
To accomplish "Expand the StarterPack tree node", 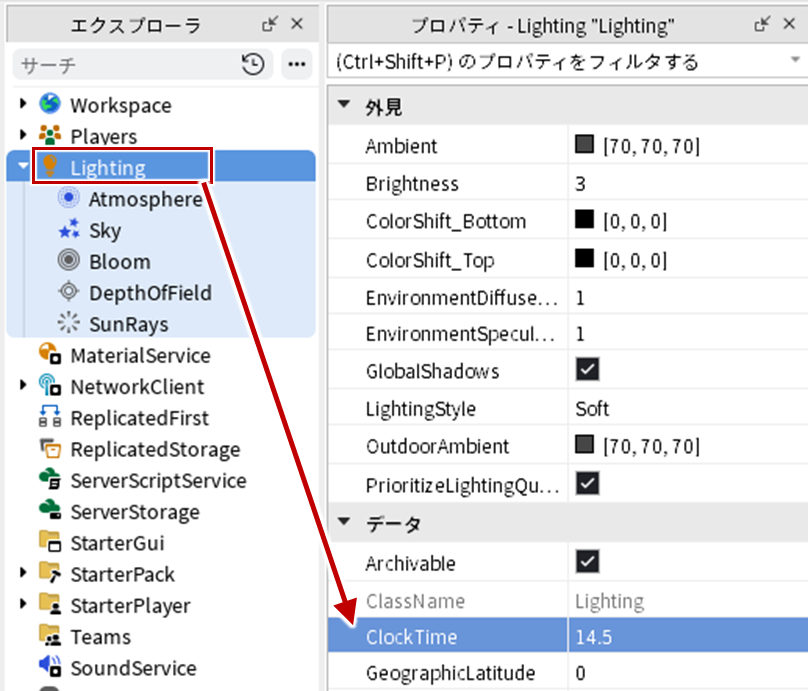I will click(23, 572).
